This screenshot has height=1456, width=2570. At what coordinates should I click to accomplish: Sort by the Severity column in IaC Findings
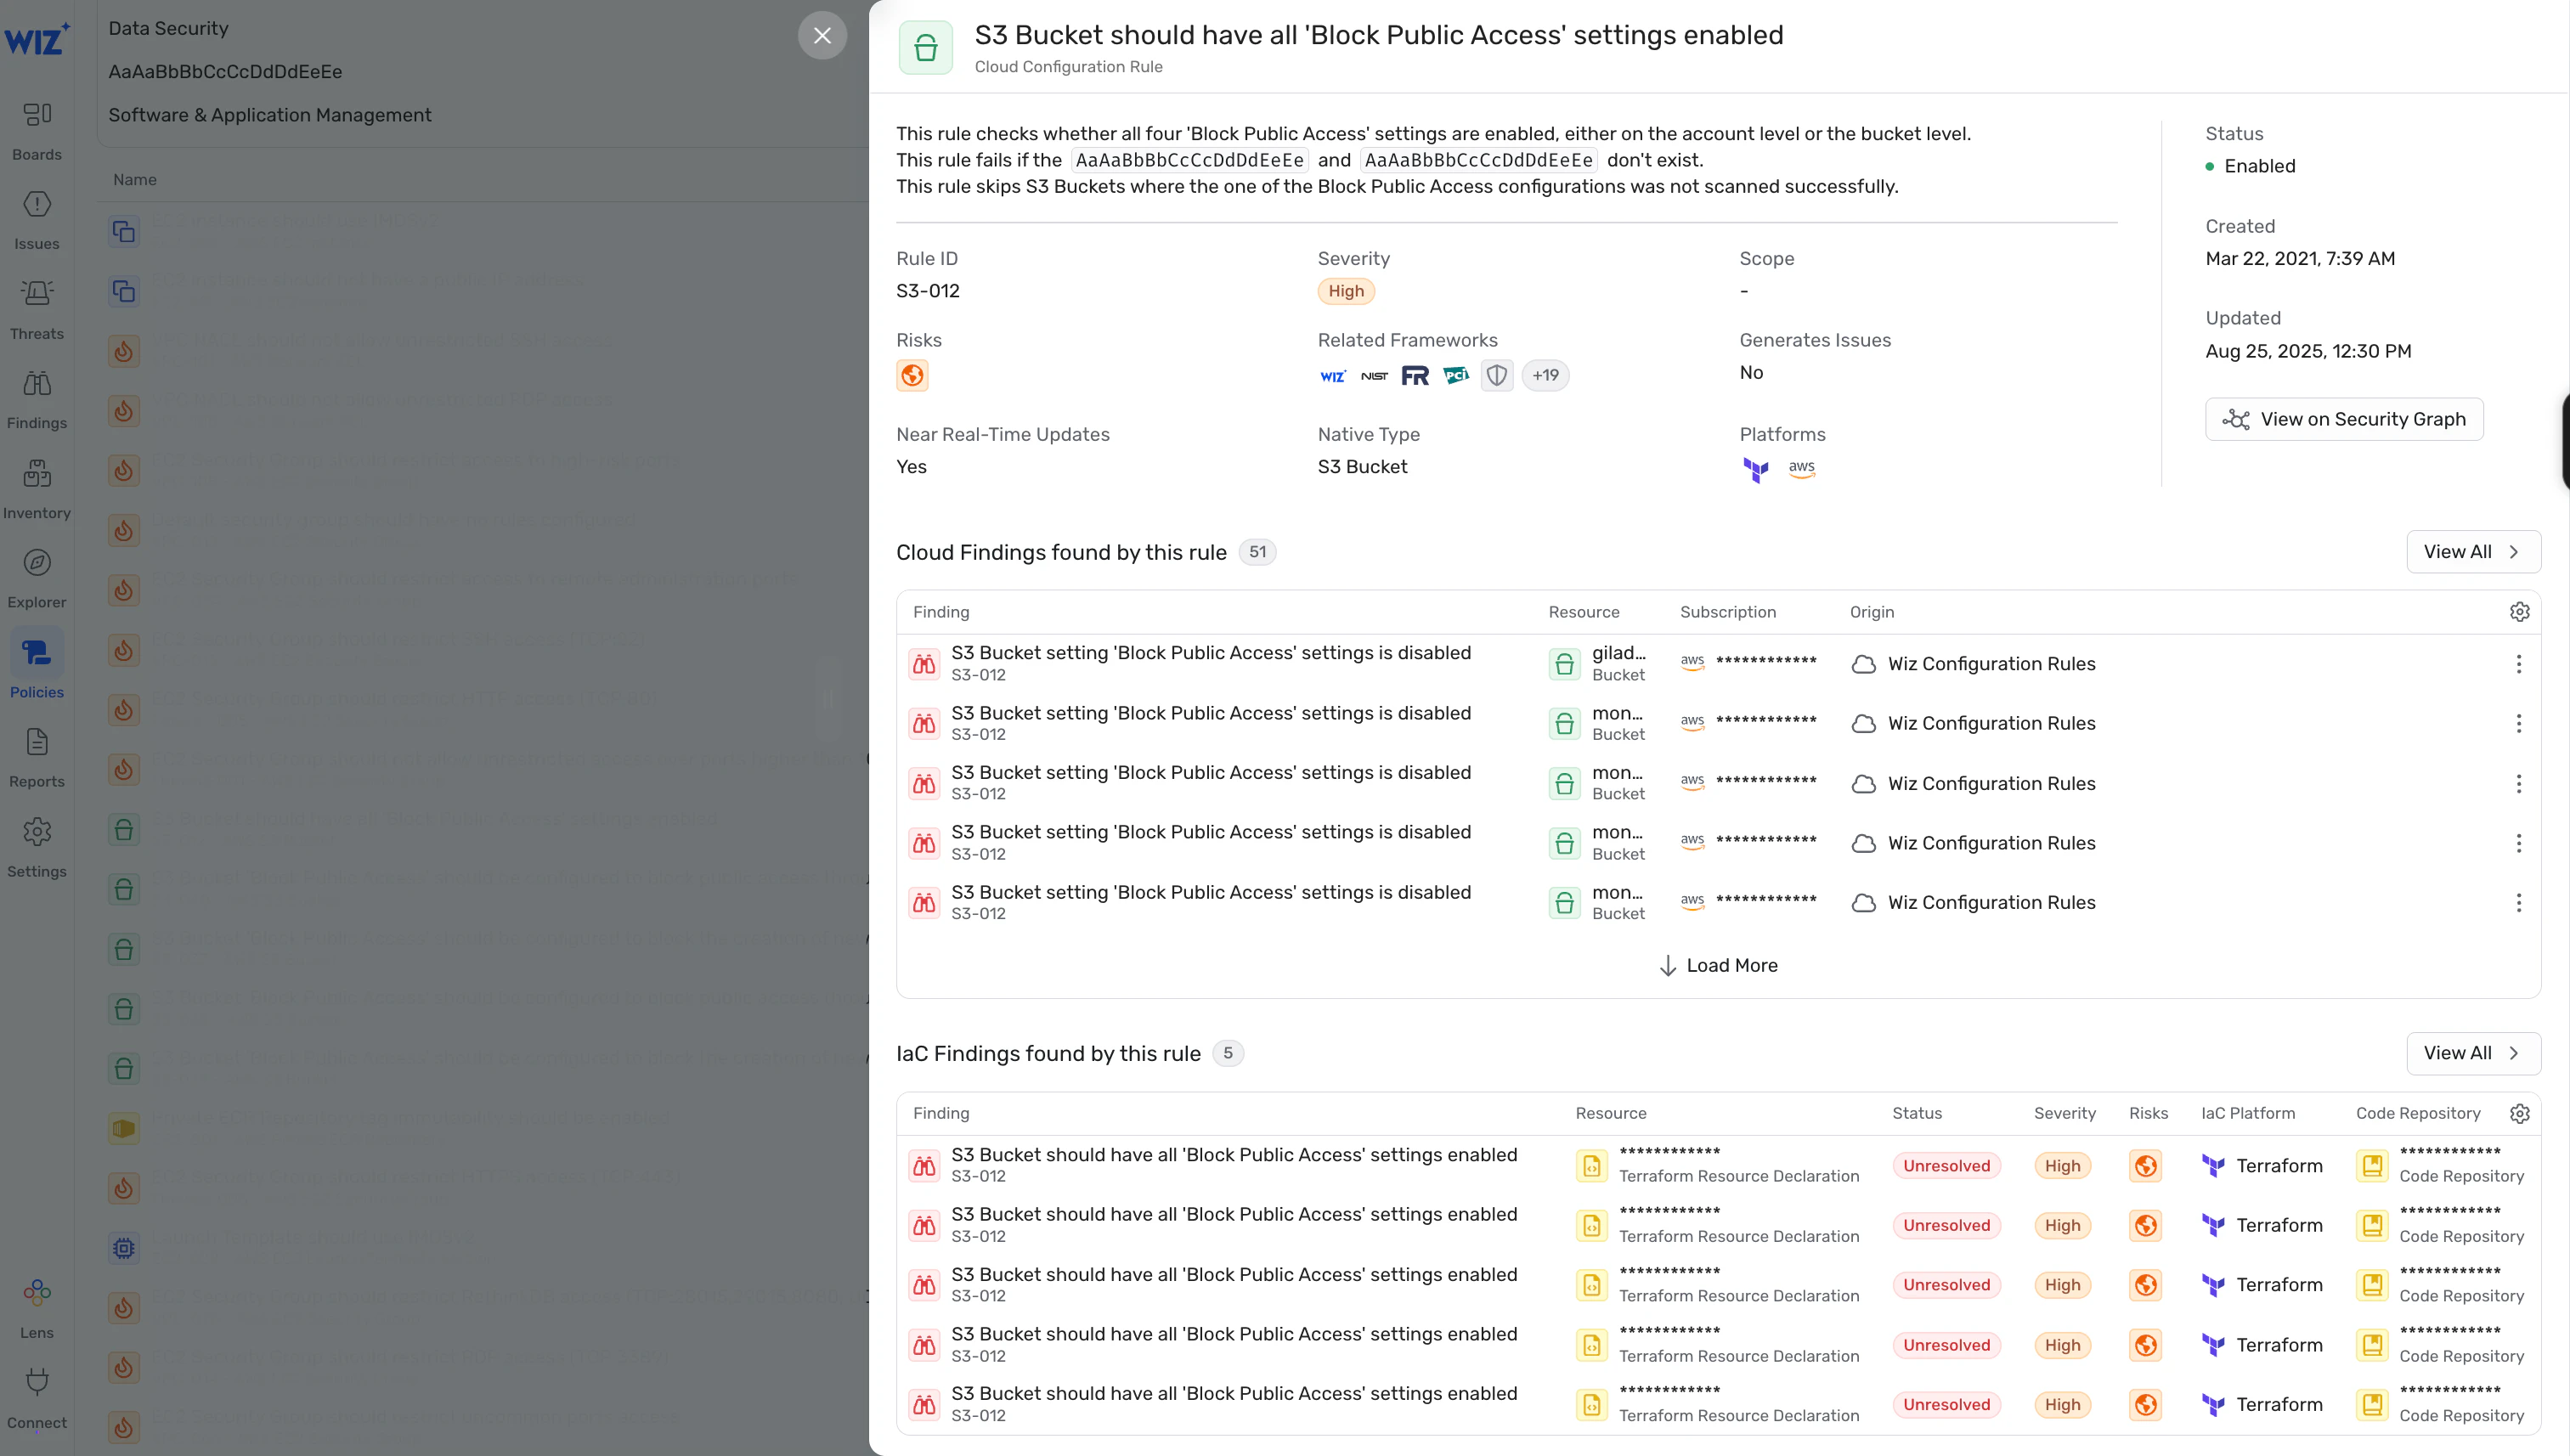coord(2064,1113)
